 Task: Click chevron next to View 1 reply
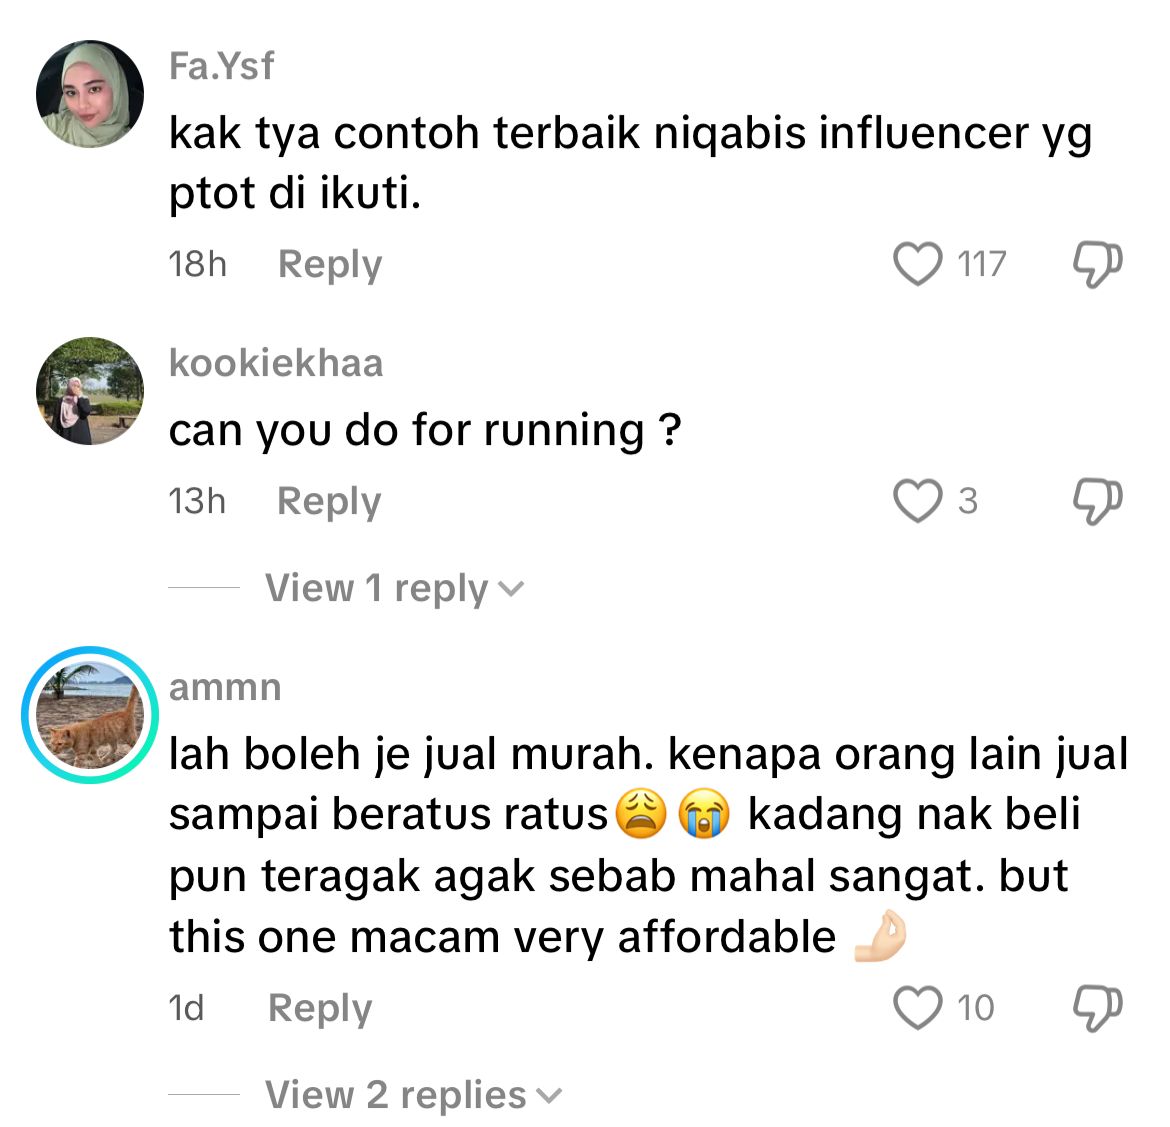(511, 590)
